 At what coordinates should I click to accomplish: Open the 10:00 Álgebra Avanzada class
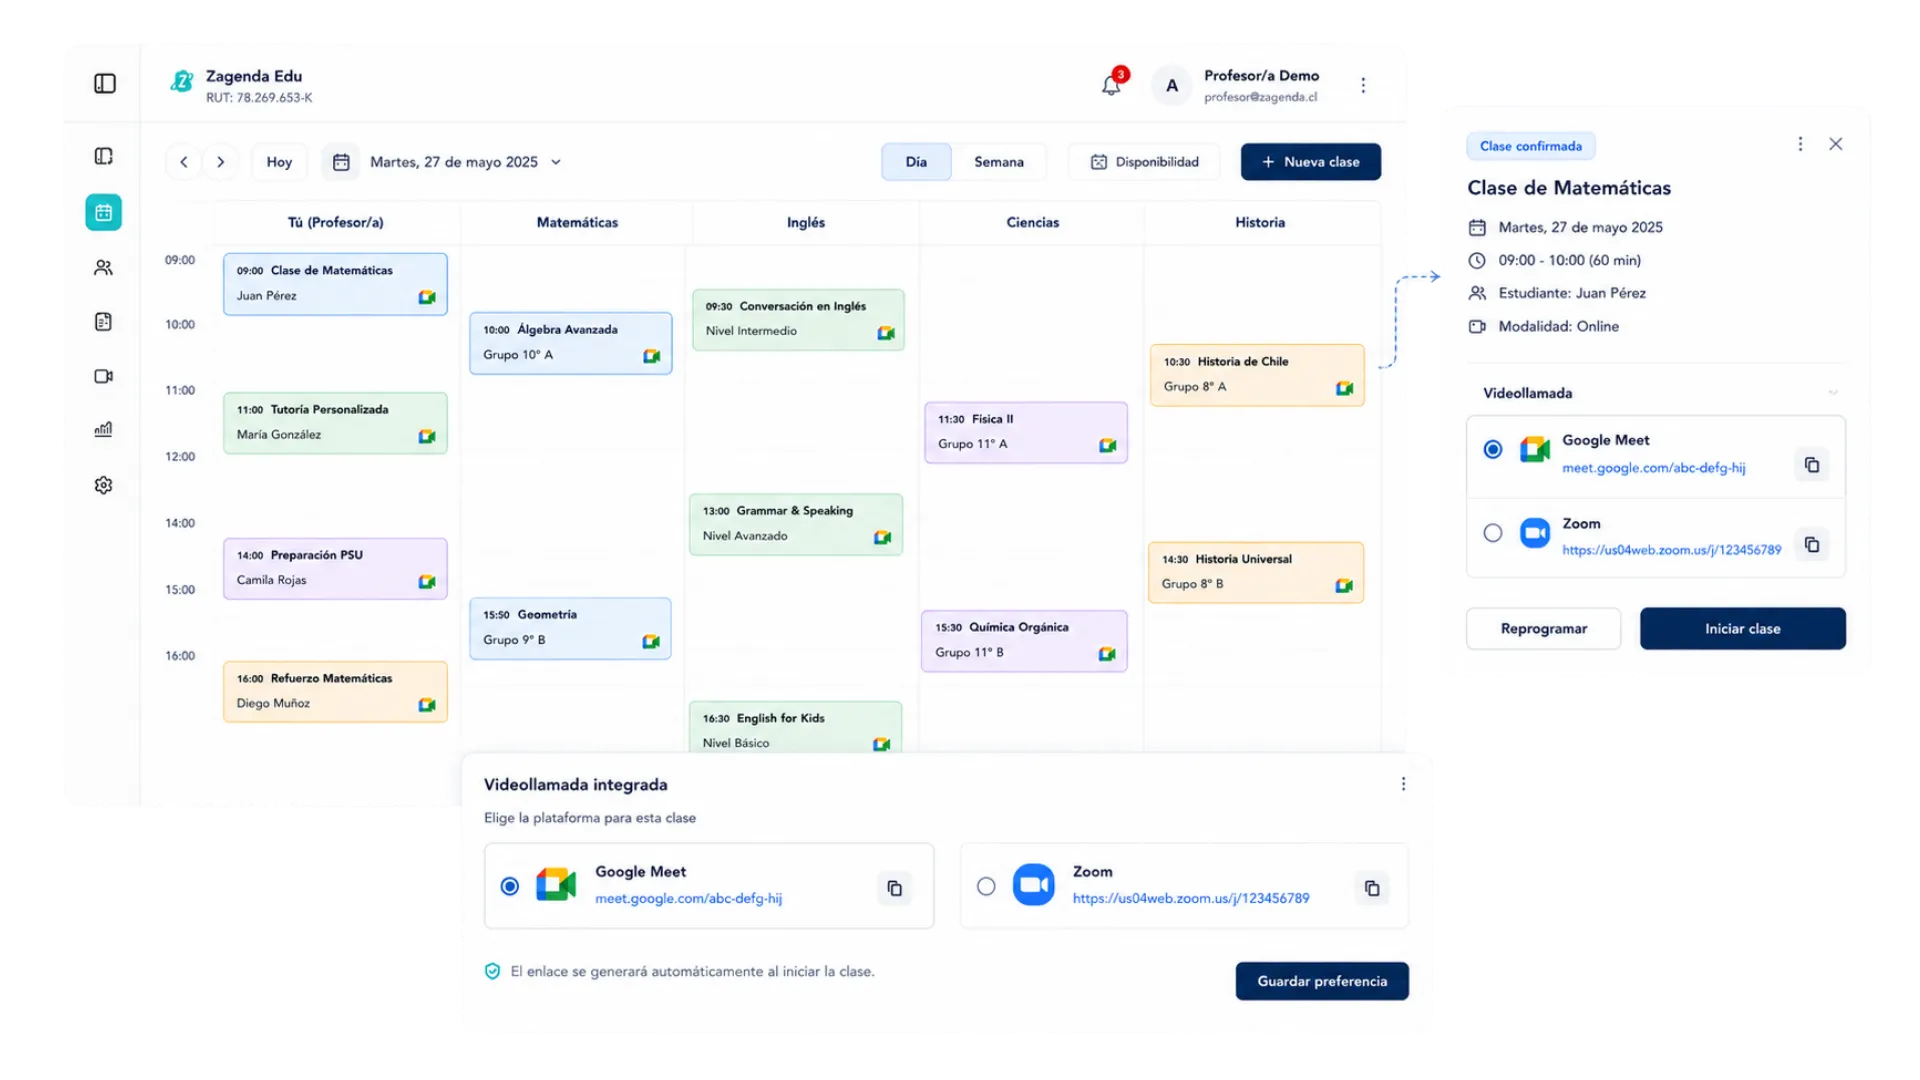pos(571,343)
